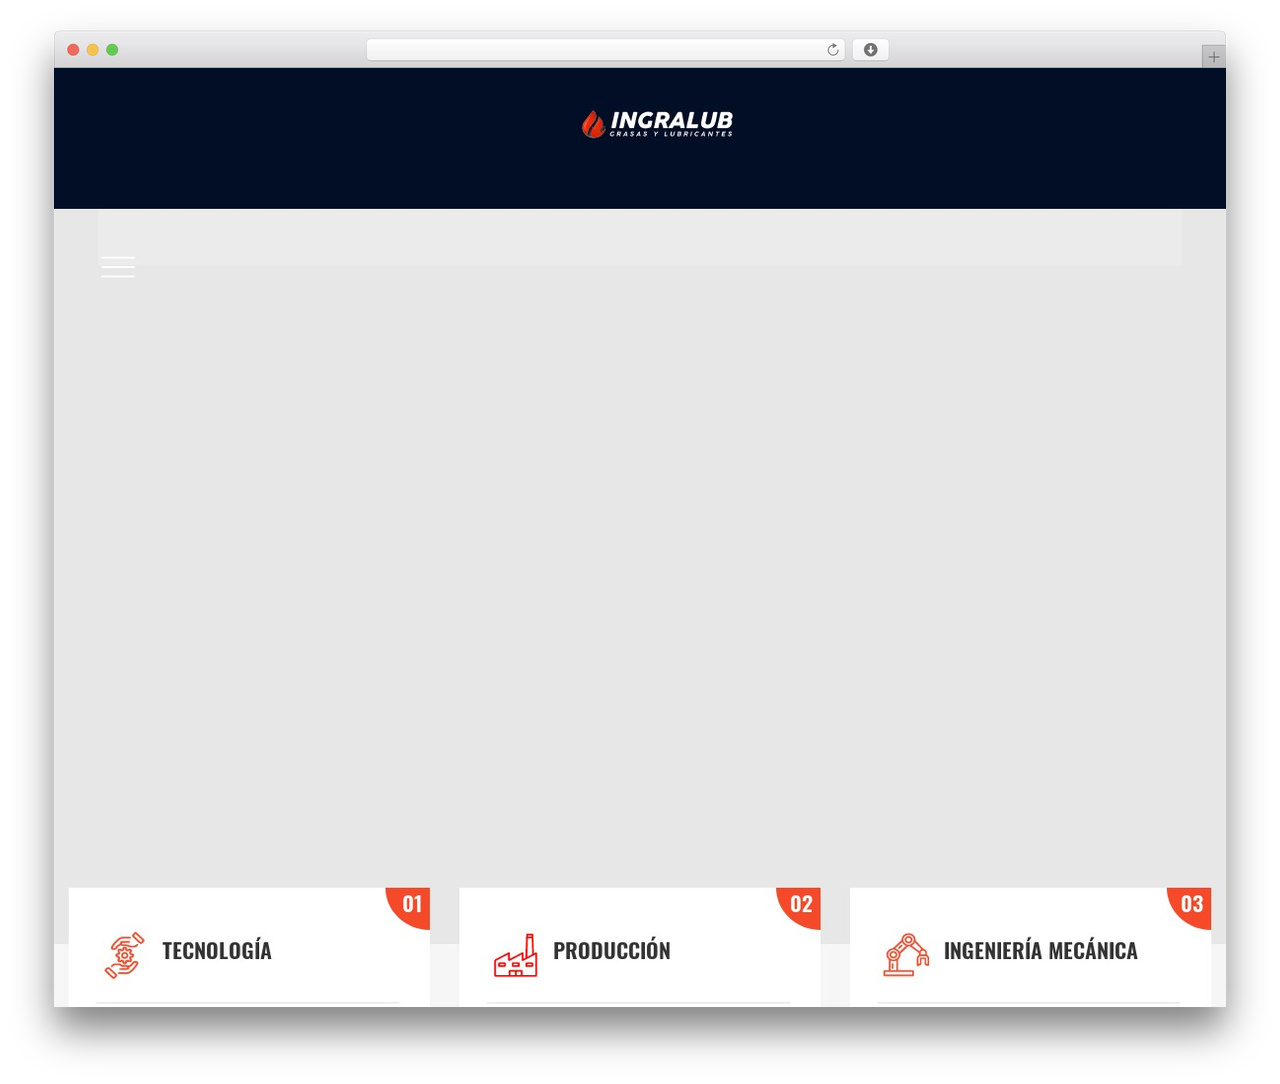Screen dimensions: 1280x1084
Task: Minimize the window with yellow button
Action: 92,50
